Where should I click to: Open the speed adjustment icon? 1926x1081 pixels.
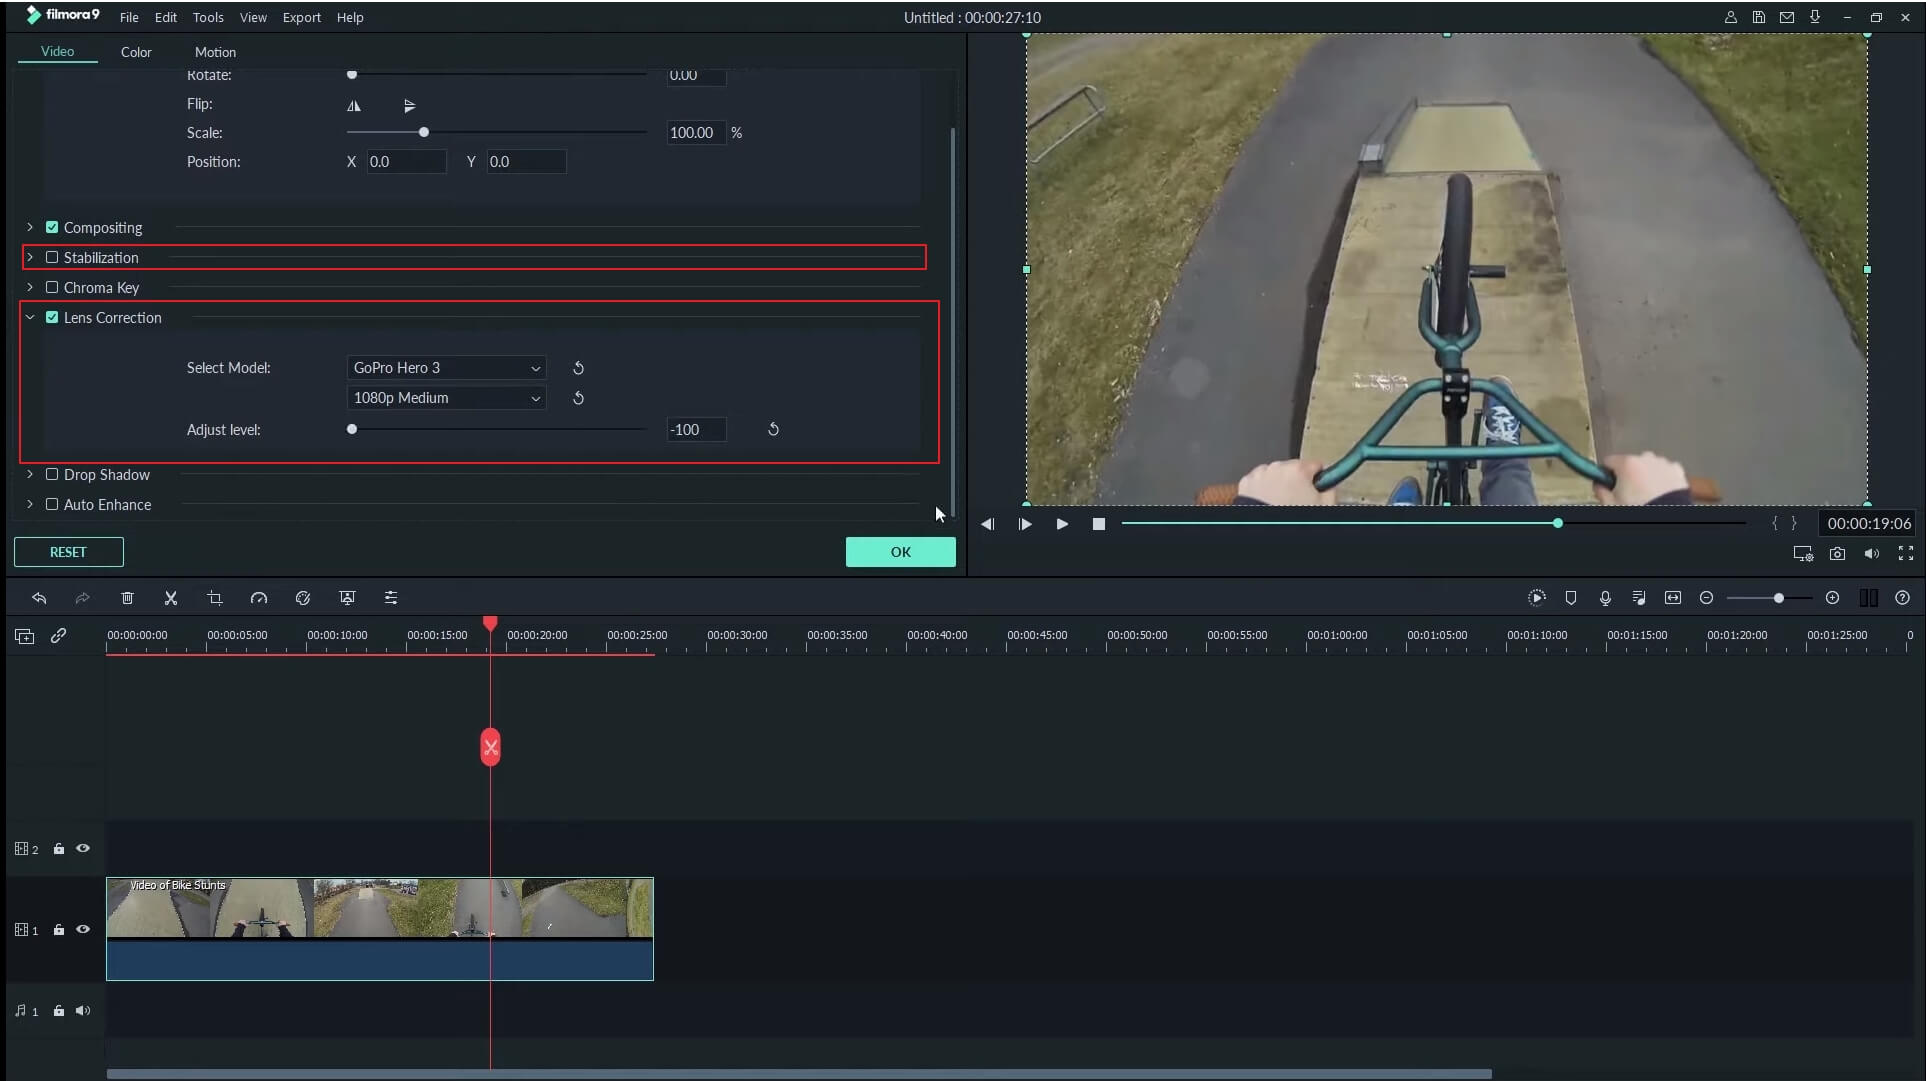(x=259, y=598)
